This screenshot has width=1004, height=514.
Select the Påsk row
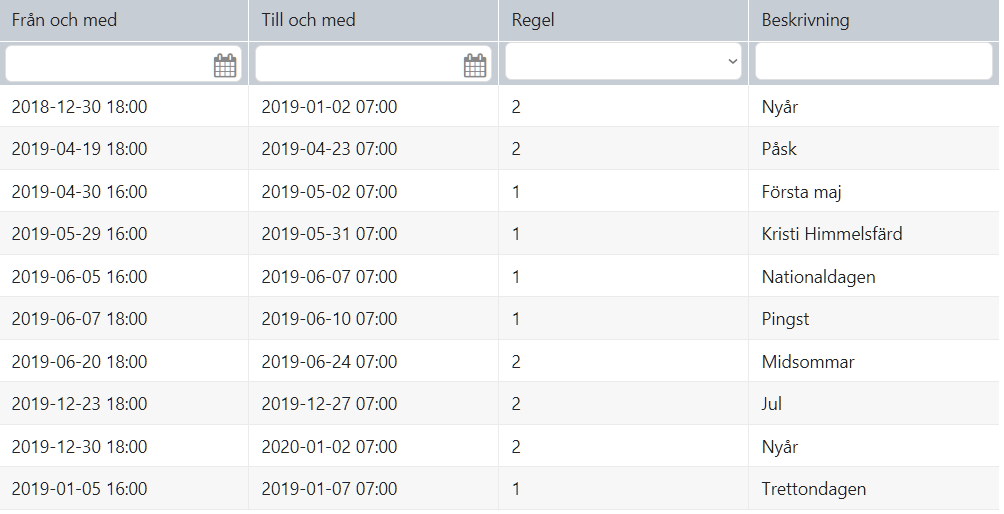pos(499,149)
